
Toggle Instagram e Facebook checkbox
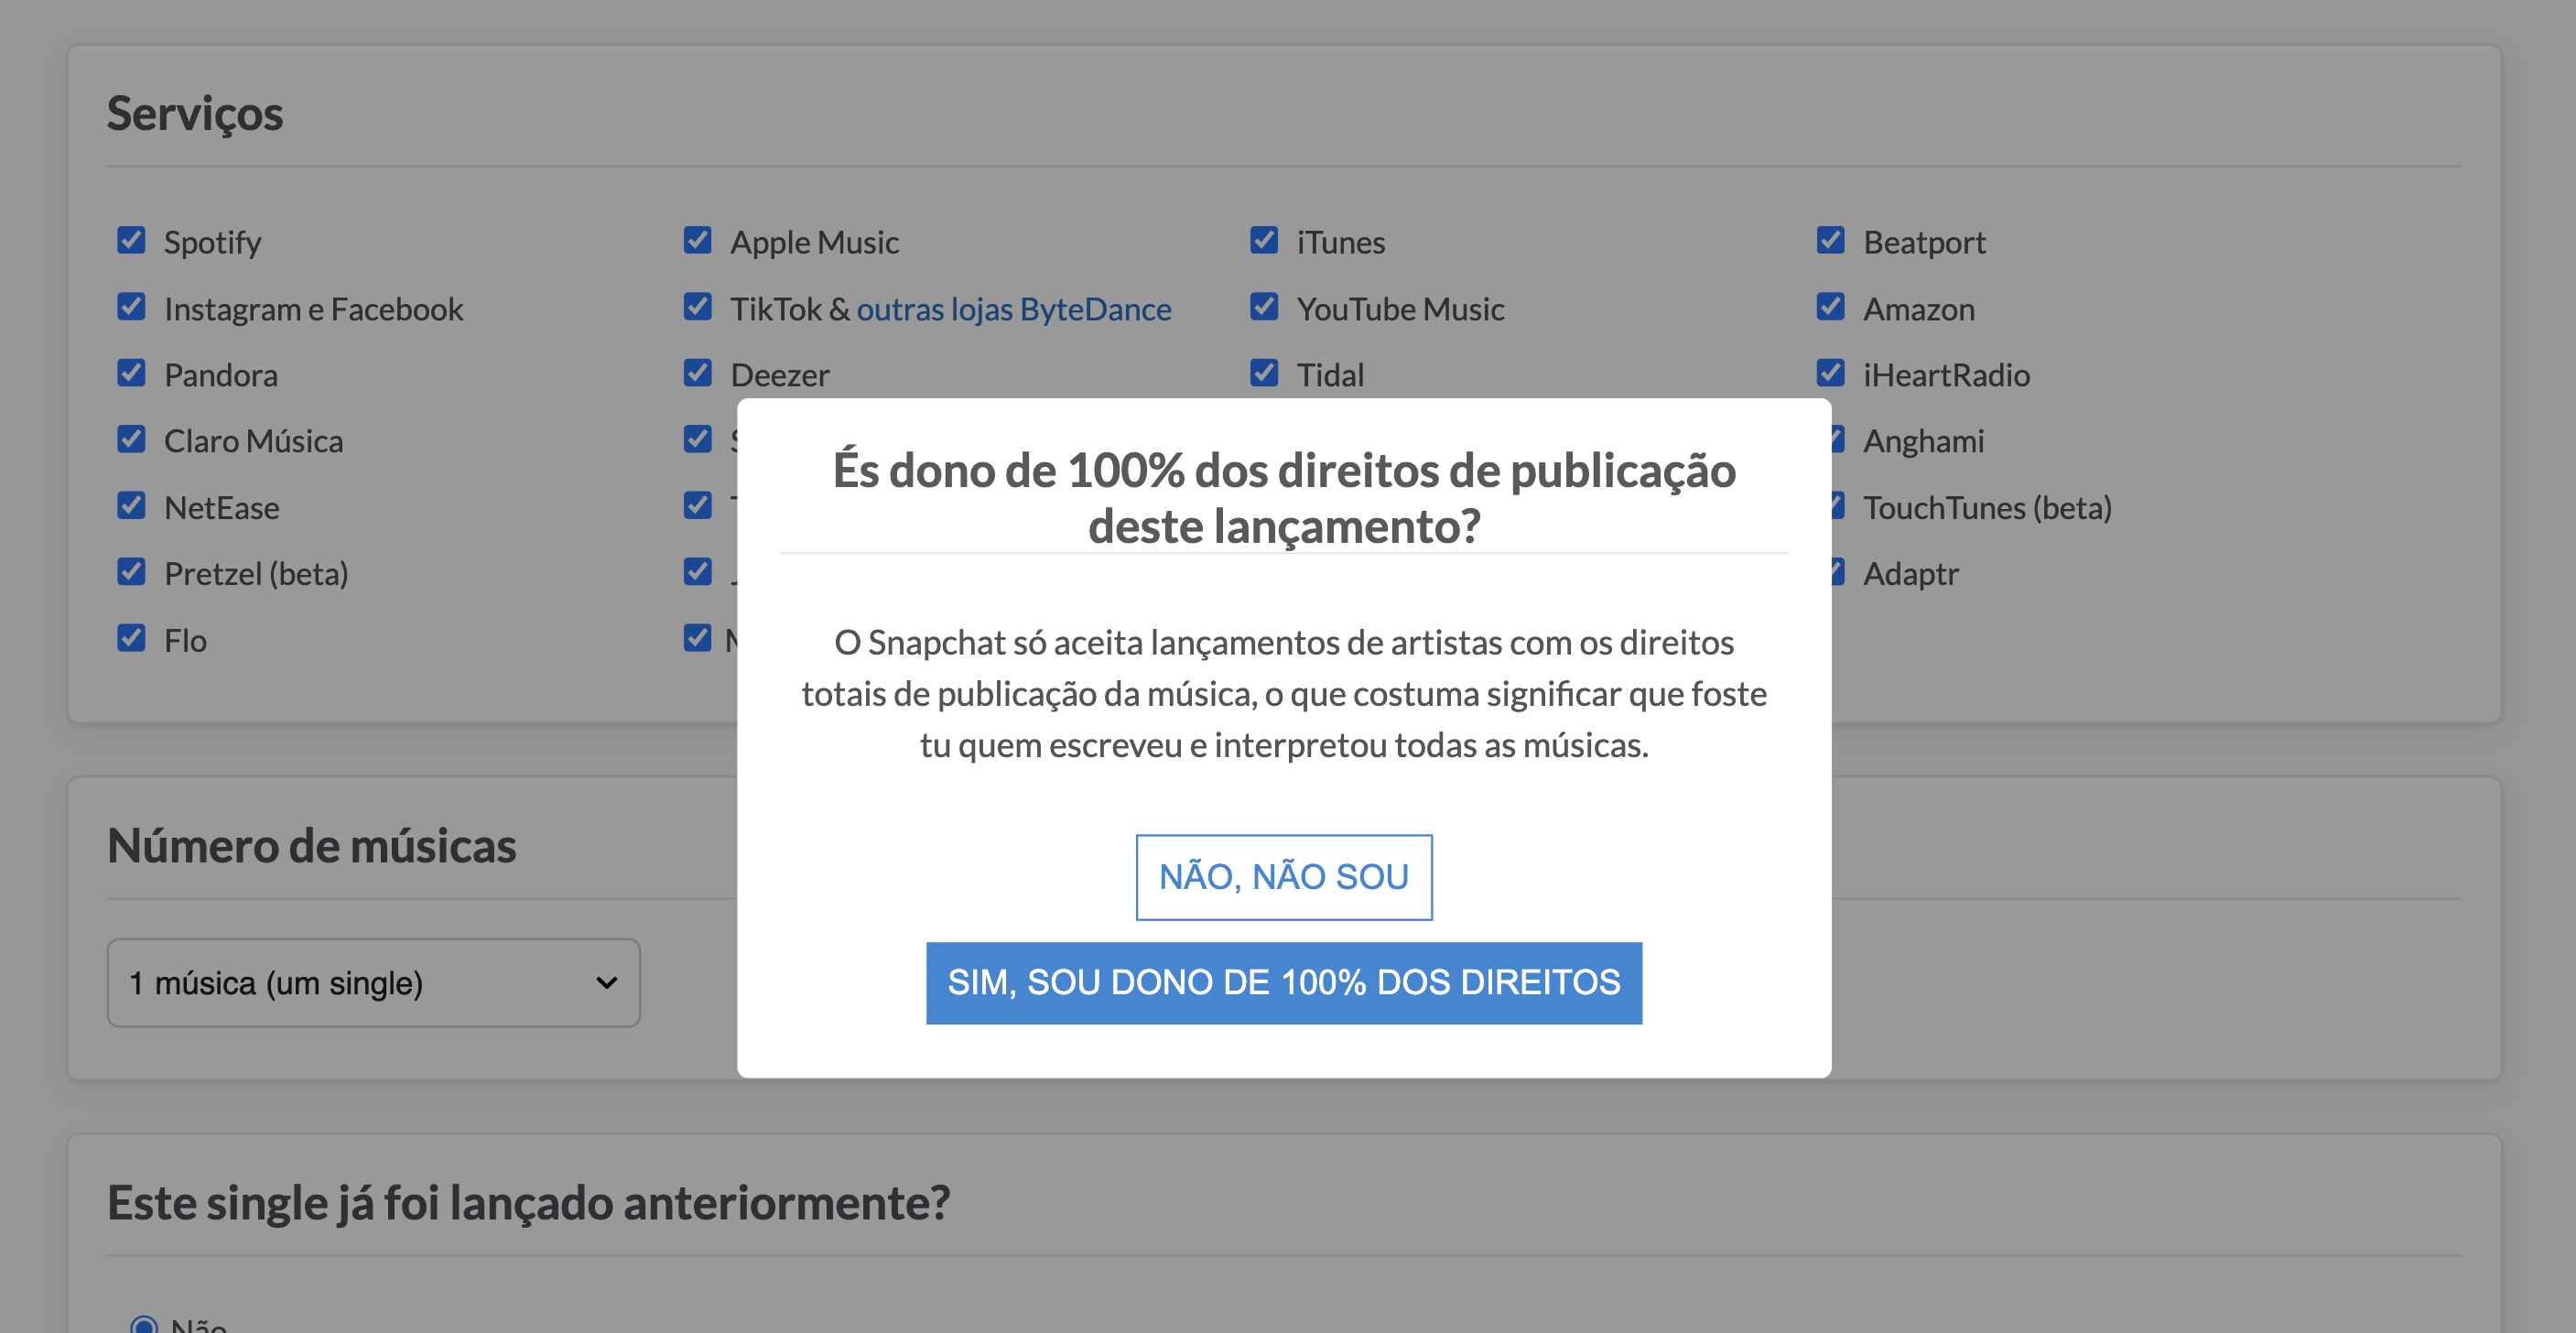click(x=131, y=306)
